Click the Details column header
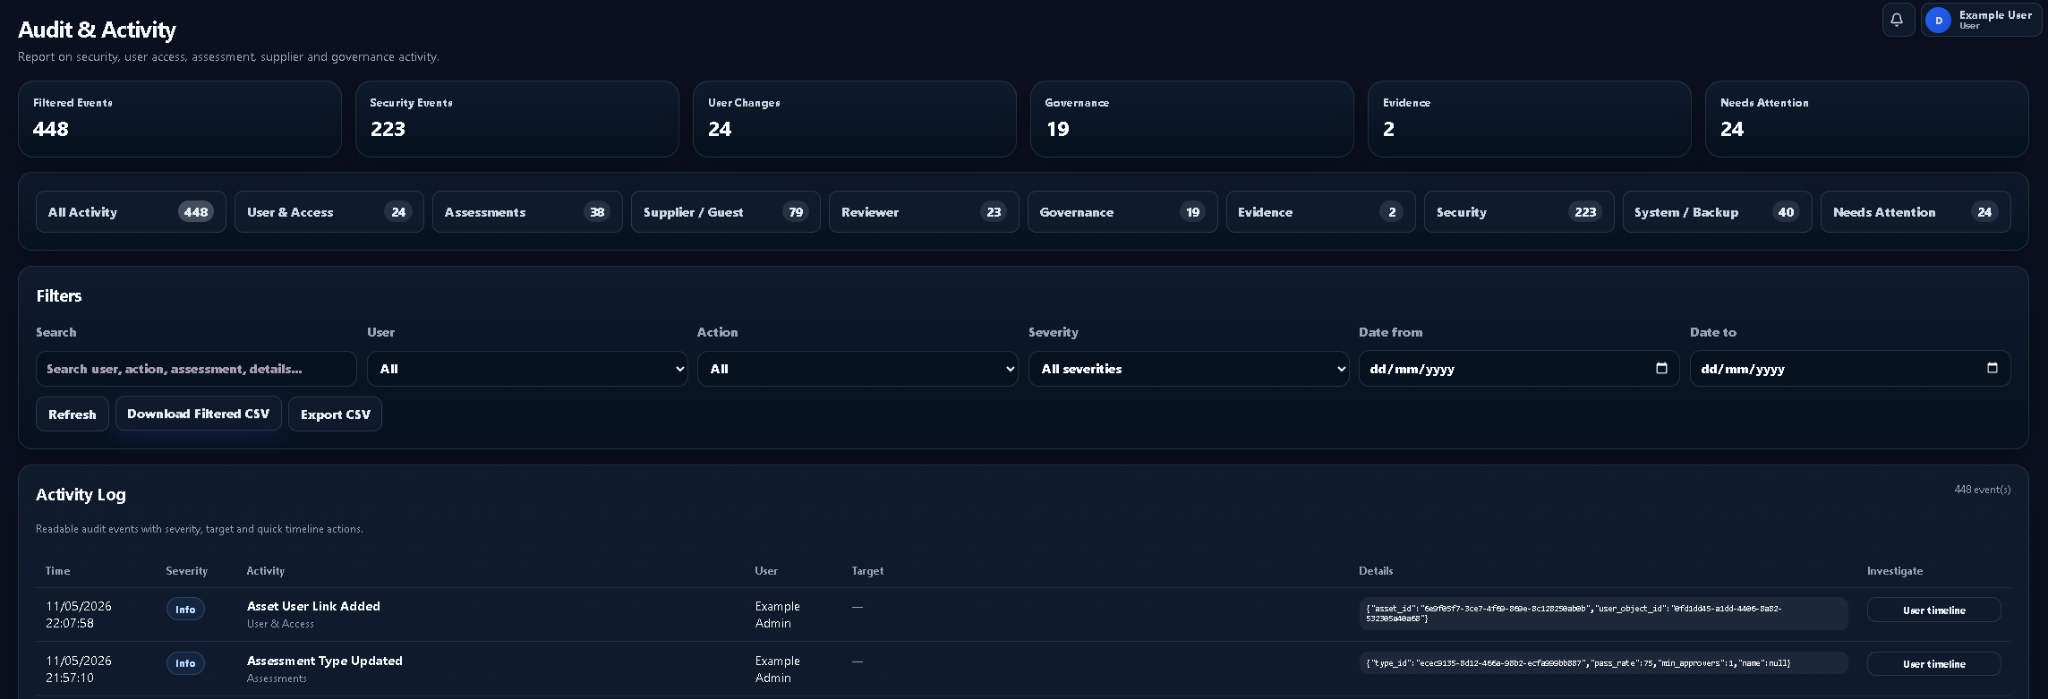The width and height of the screenshot is (2048, 699). tap(1376, 571)
